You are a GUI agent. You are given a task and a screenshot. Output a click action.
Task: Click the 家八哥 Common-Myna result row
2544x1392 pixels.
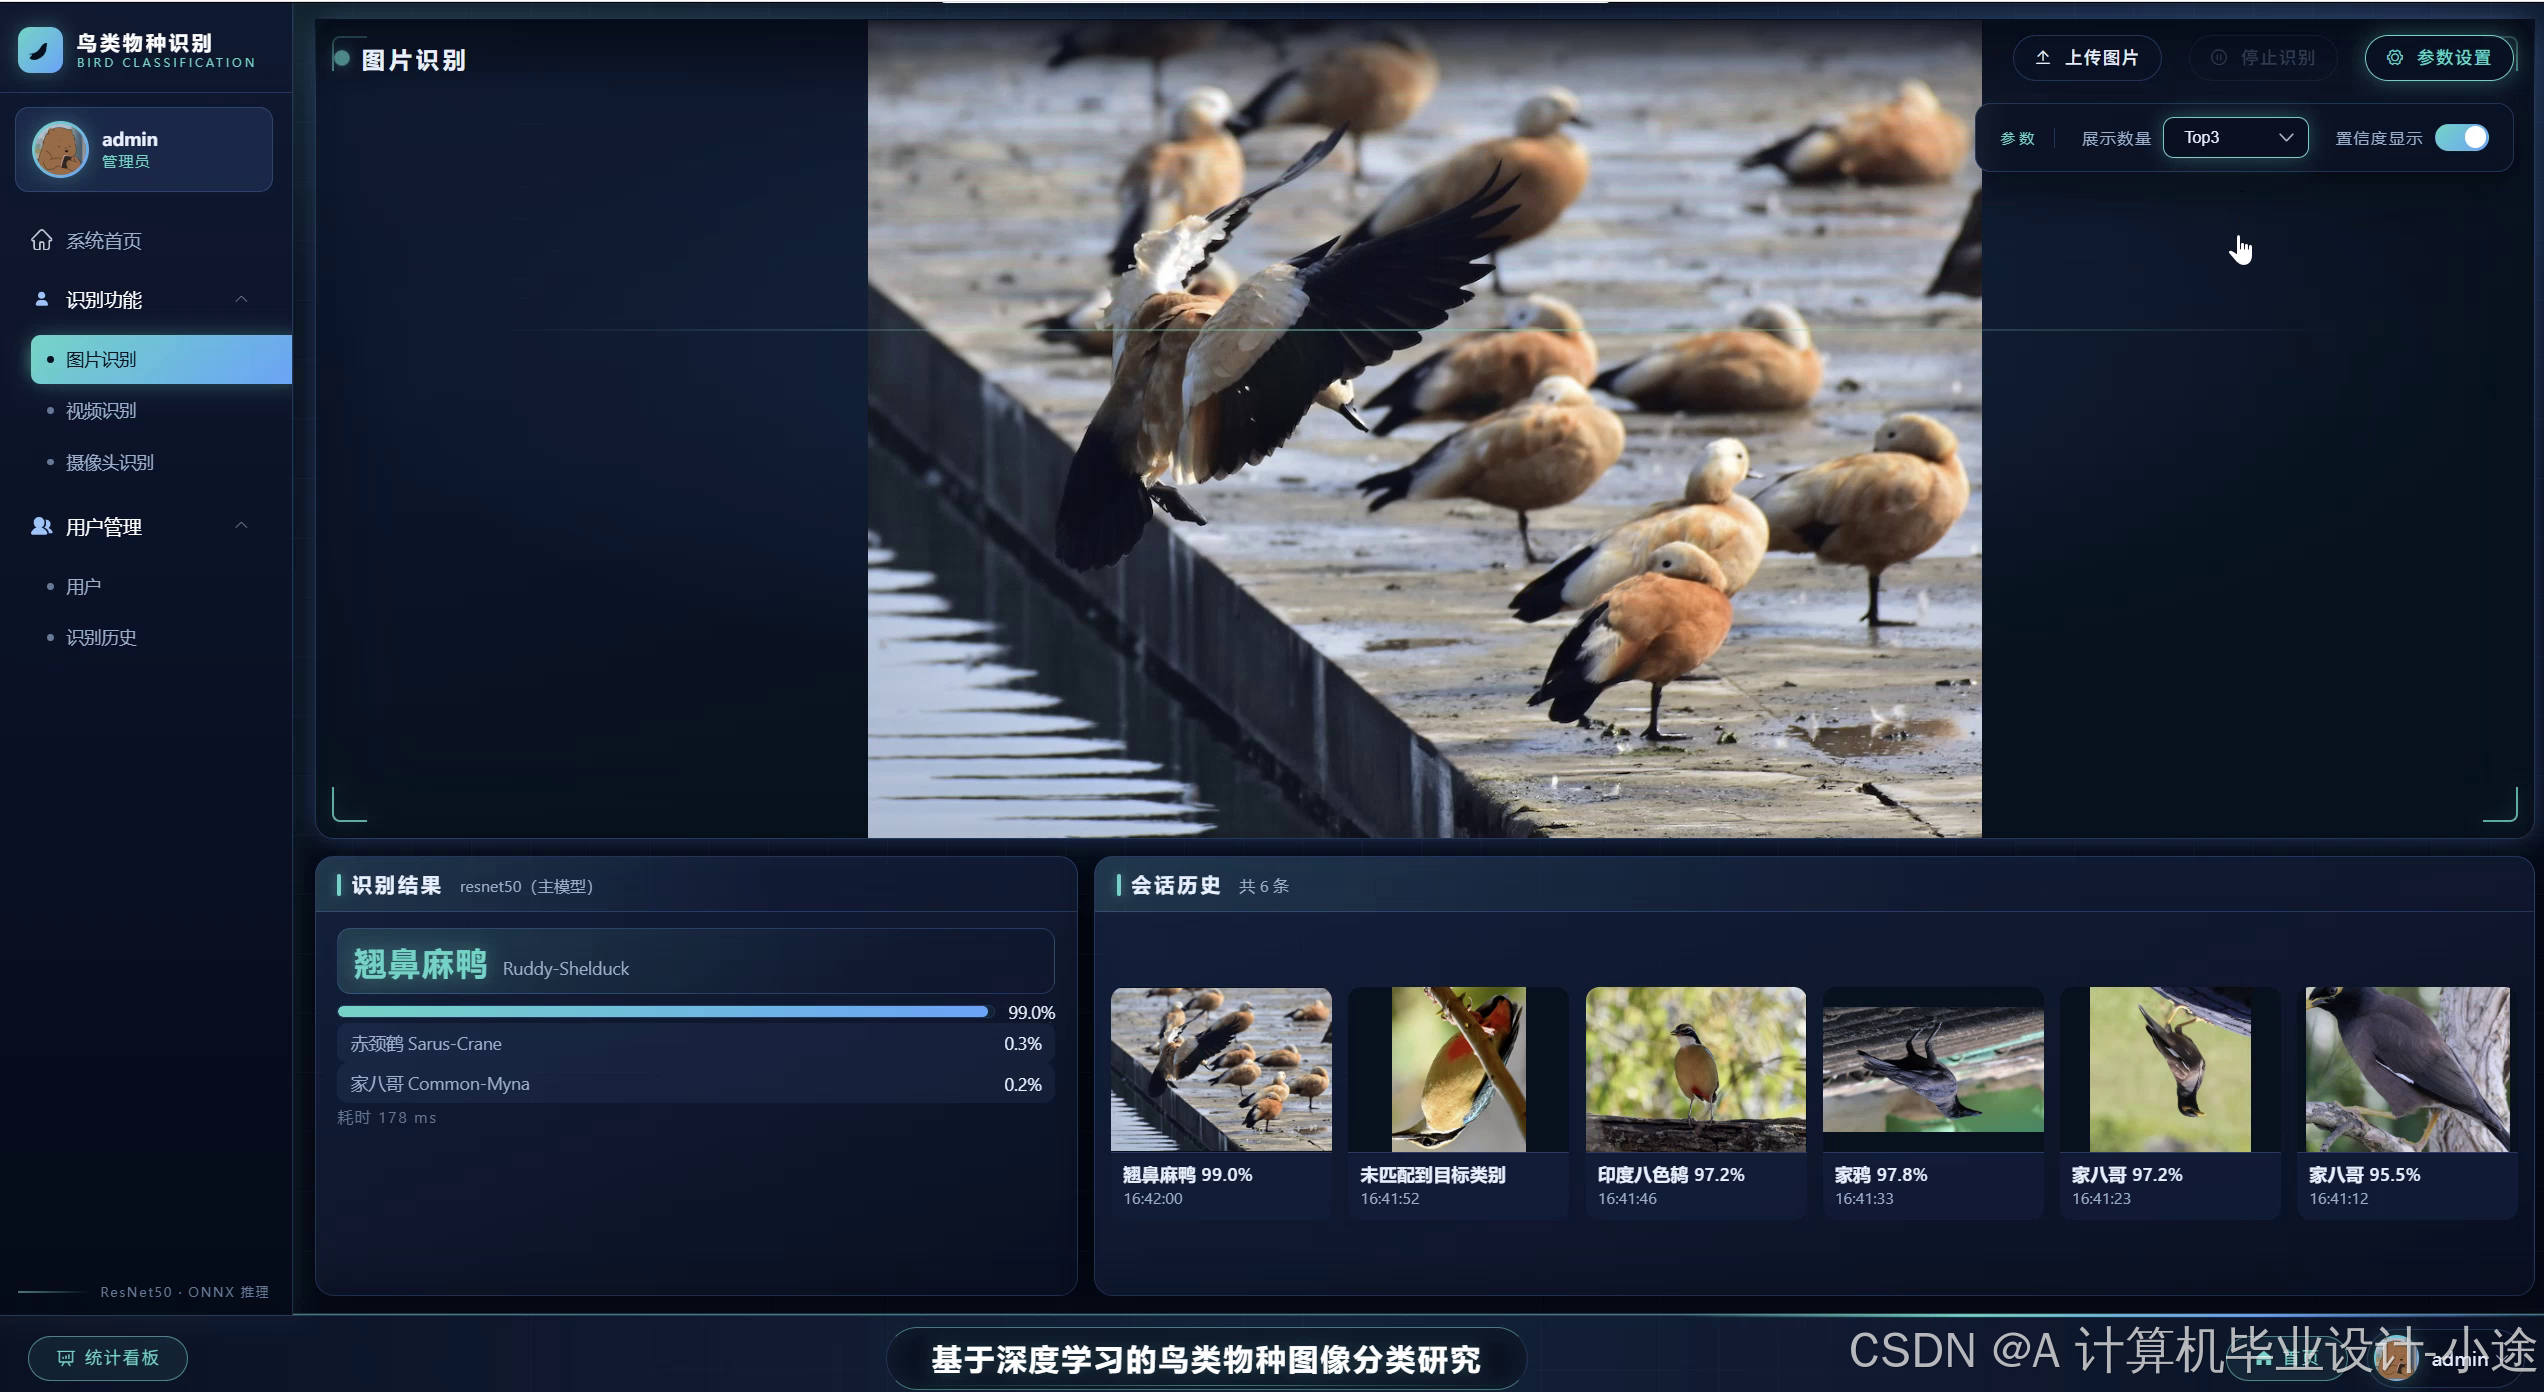(x=696, y=1084)
